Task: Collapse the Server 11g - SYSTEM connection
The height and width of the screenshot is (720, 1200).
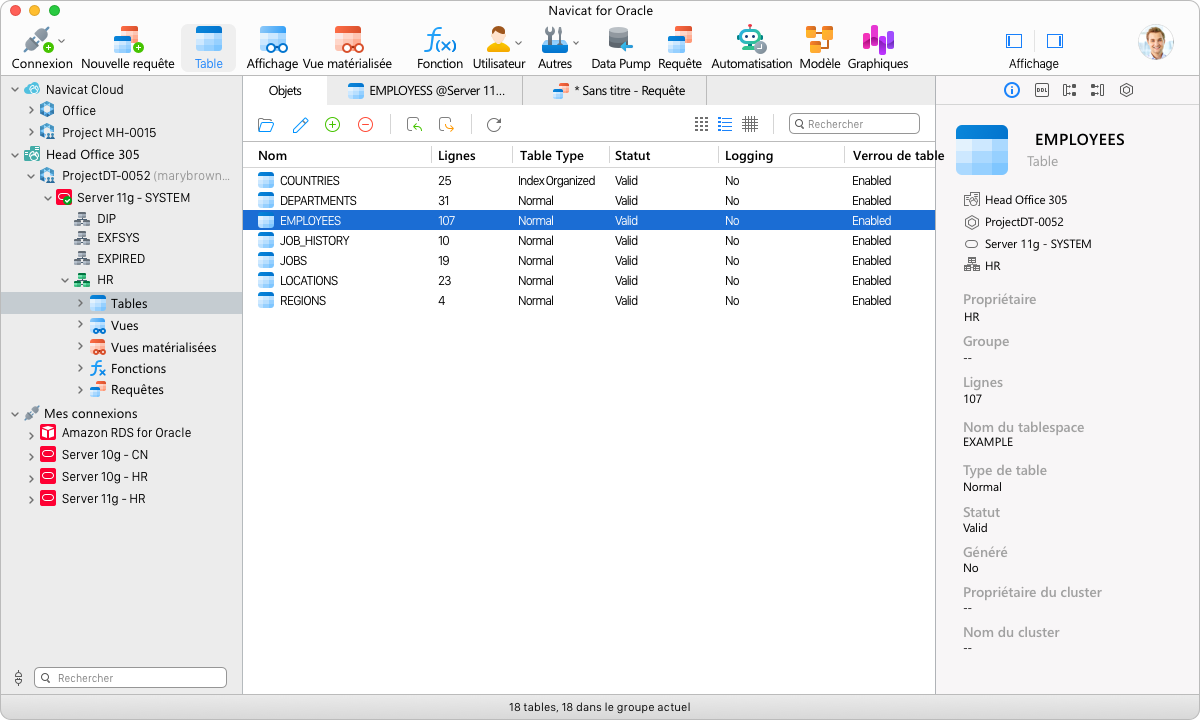Action: [x=47, y=198]
